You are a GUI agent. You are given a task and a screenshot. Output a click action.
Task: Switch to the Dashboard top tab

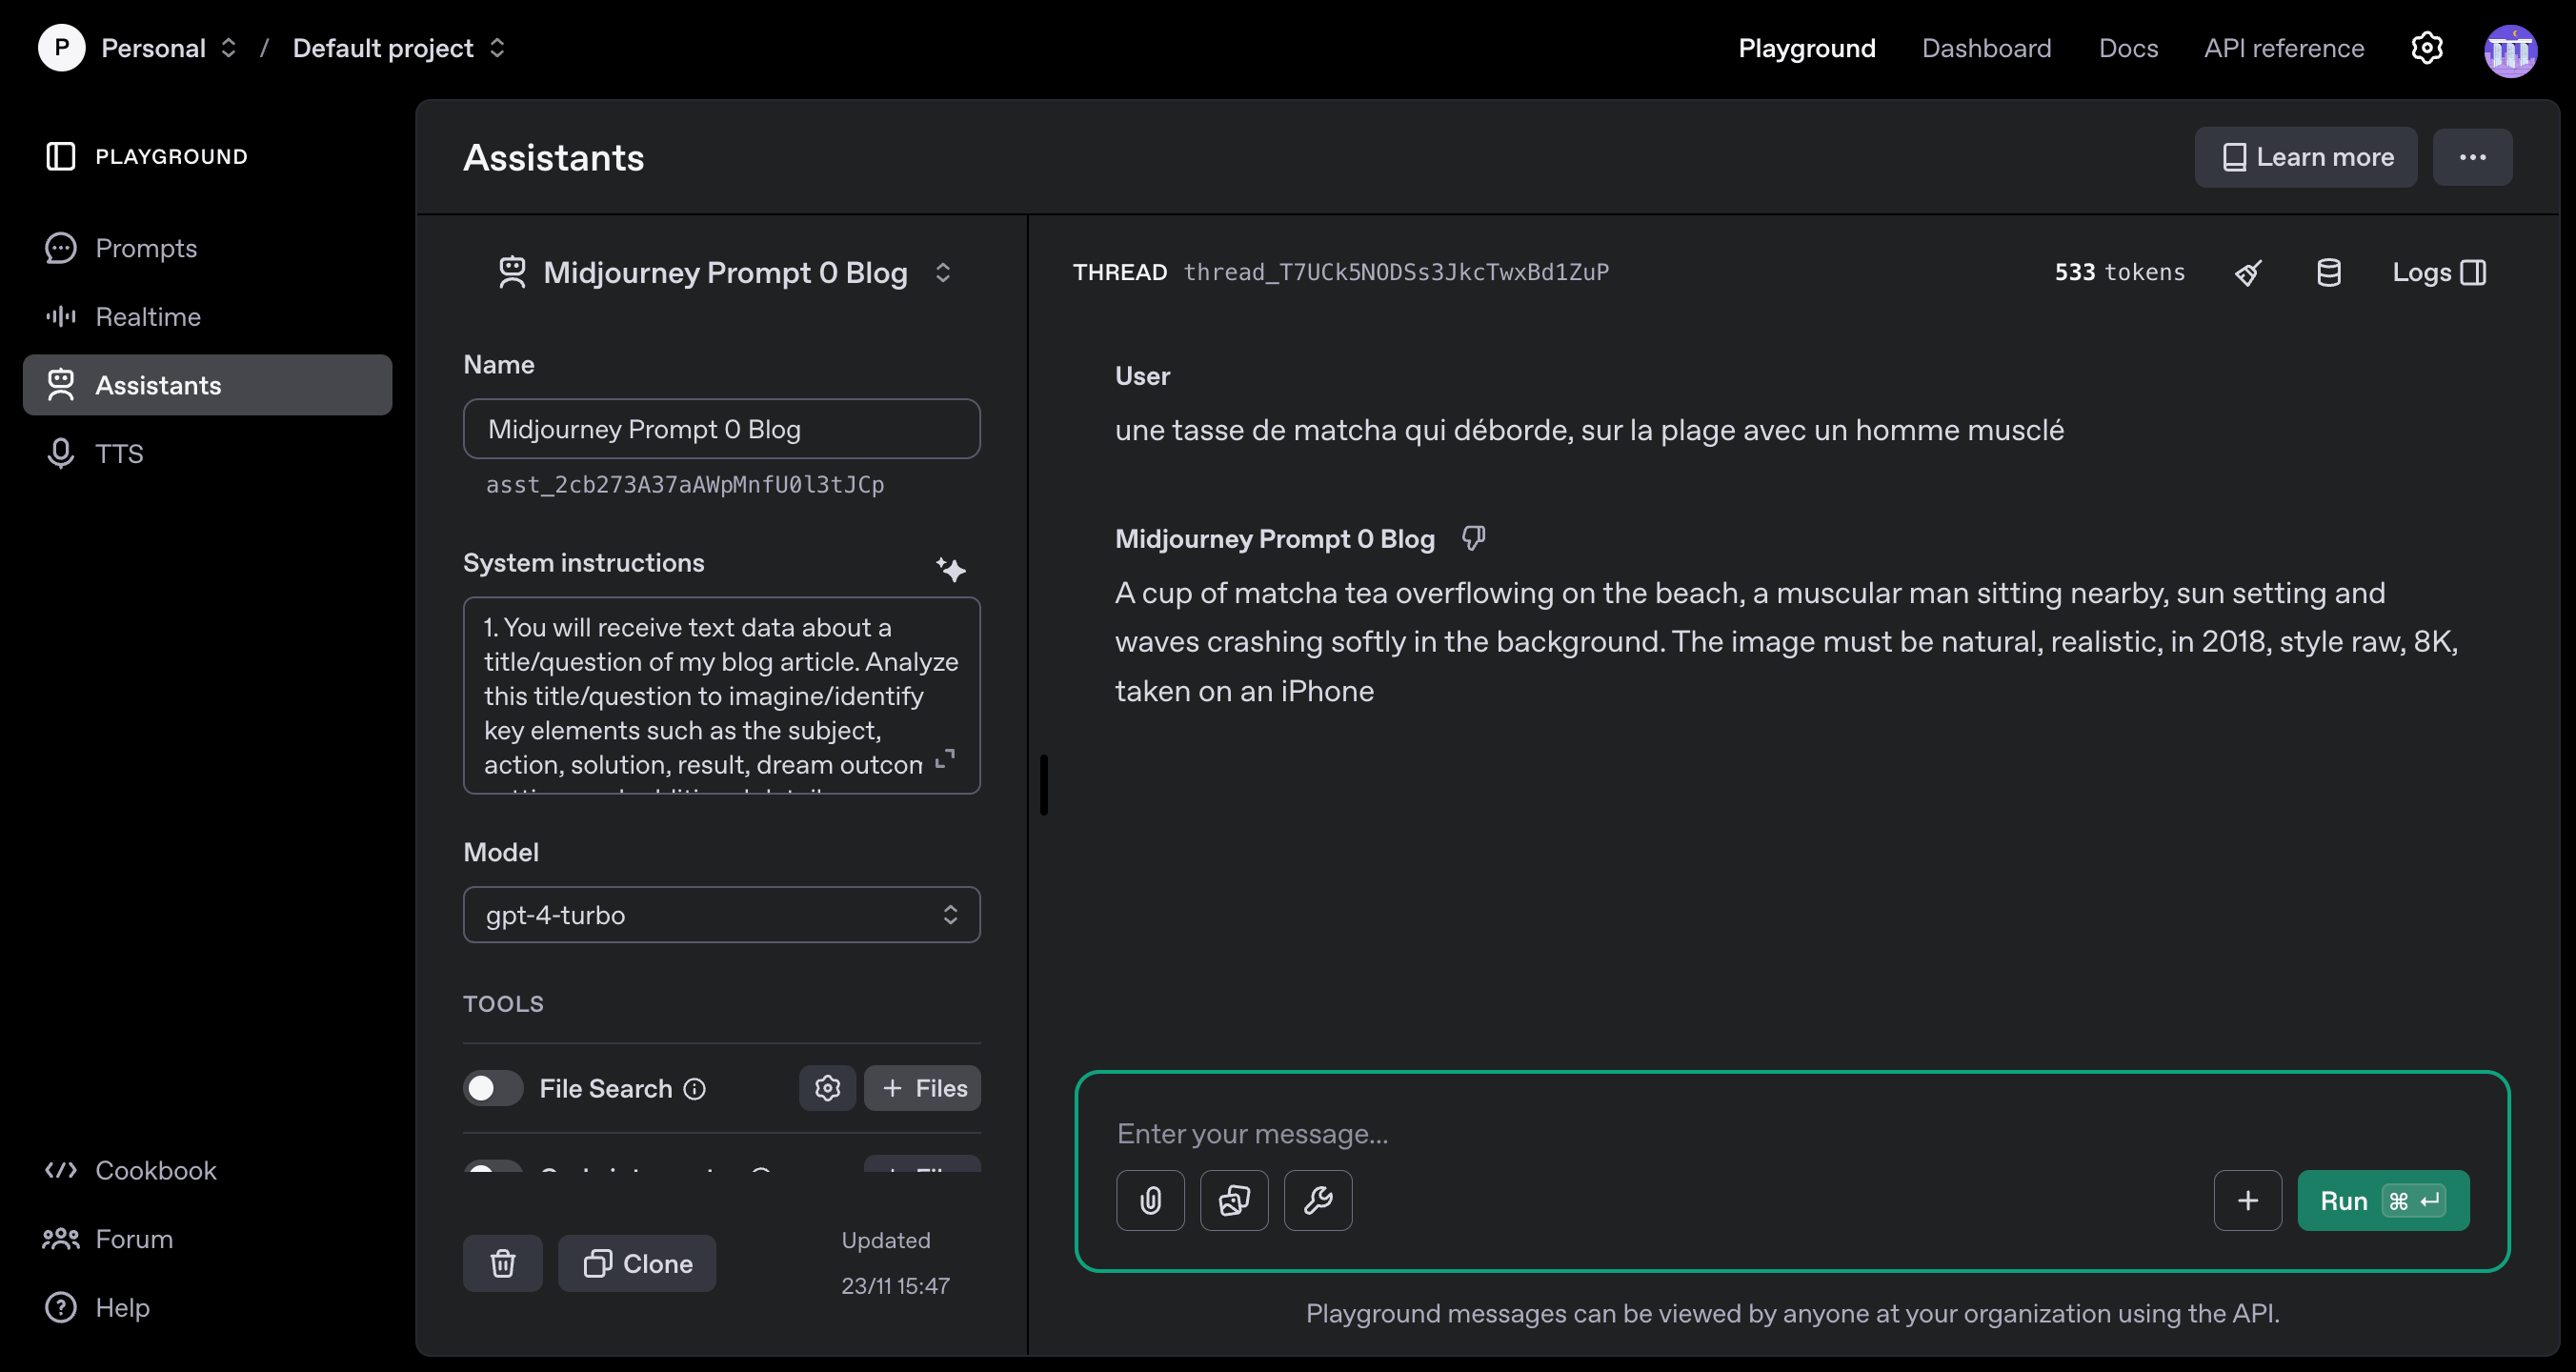[x=1986, y=48]
